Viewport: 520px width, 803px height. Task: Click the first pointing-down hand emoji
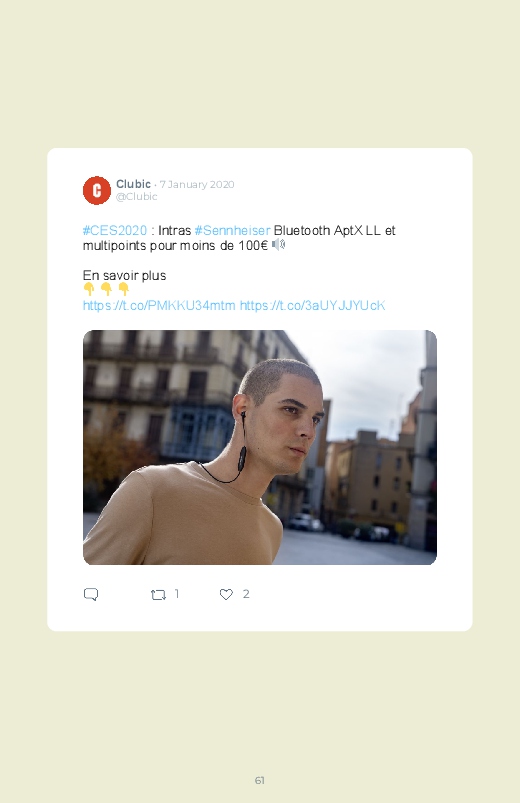89,289
